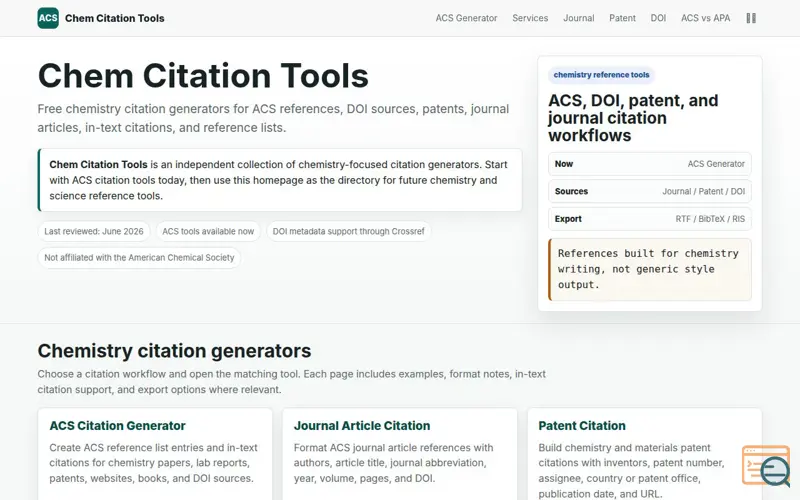Viewport: 800px width, 500px height.
Task: Click the 'References built for chemistry writing' note
Action: point(649,269)
